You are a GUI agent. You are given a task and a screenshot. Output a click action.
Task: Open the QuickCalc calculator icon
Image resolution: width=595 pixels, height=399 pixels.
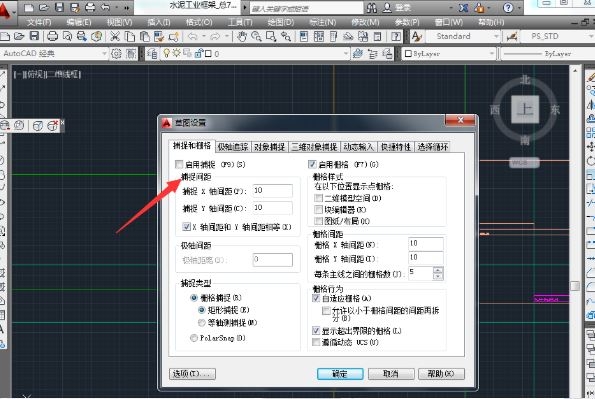click(x=378, y=36)
